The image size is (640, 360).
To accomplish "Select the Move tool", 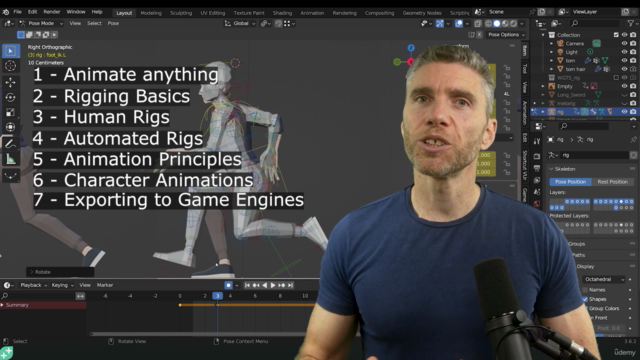I will [x=11, y=82].
